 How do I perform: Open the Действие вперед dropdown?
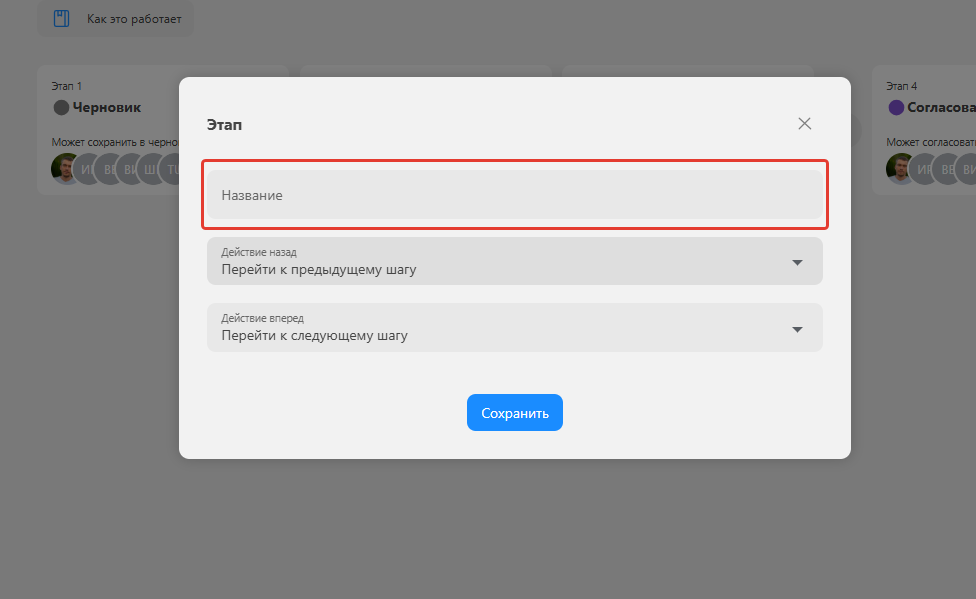click(514, 328)
